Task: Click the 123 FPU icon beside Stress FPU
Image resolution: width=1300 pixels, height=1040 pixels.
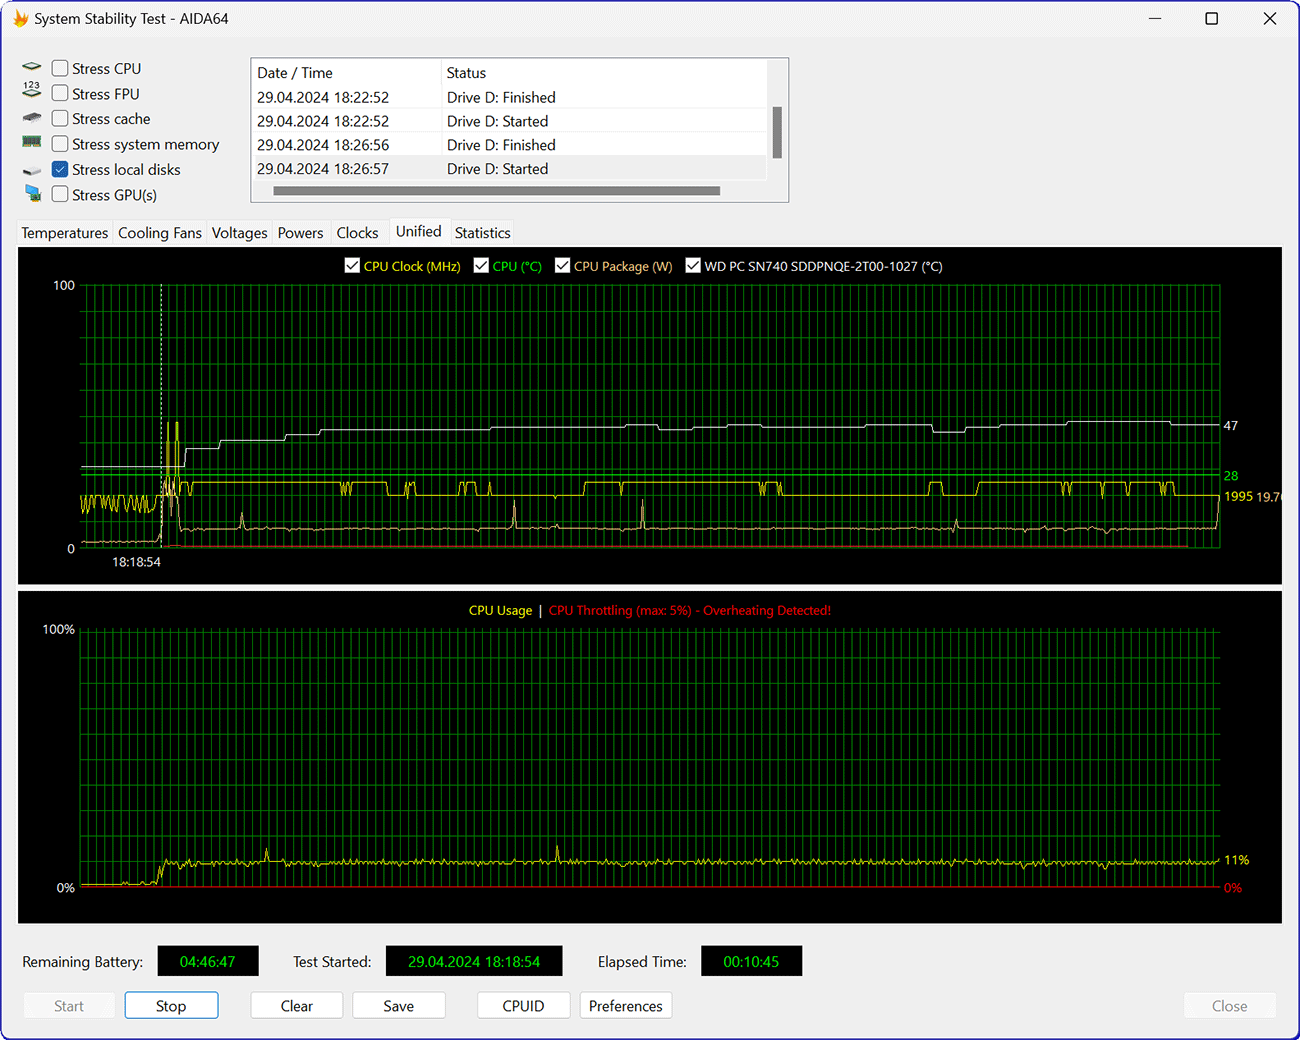Action: coord(32,90)
